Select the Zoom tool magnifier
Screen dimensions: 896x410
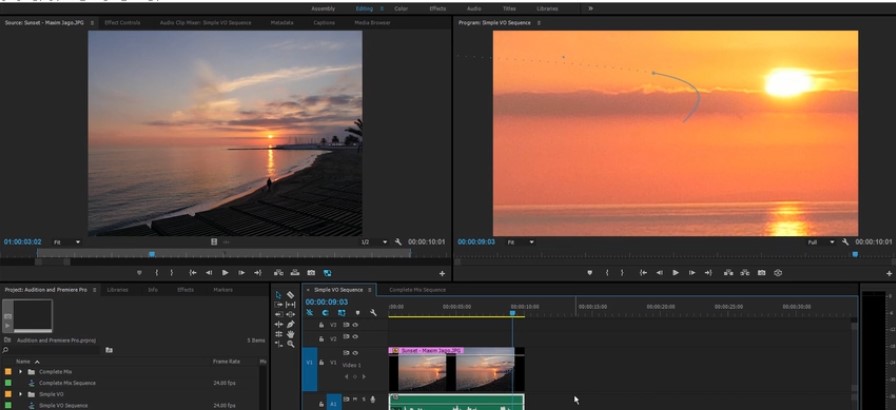[290, 344]
